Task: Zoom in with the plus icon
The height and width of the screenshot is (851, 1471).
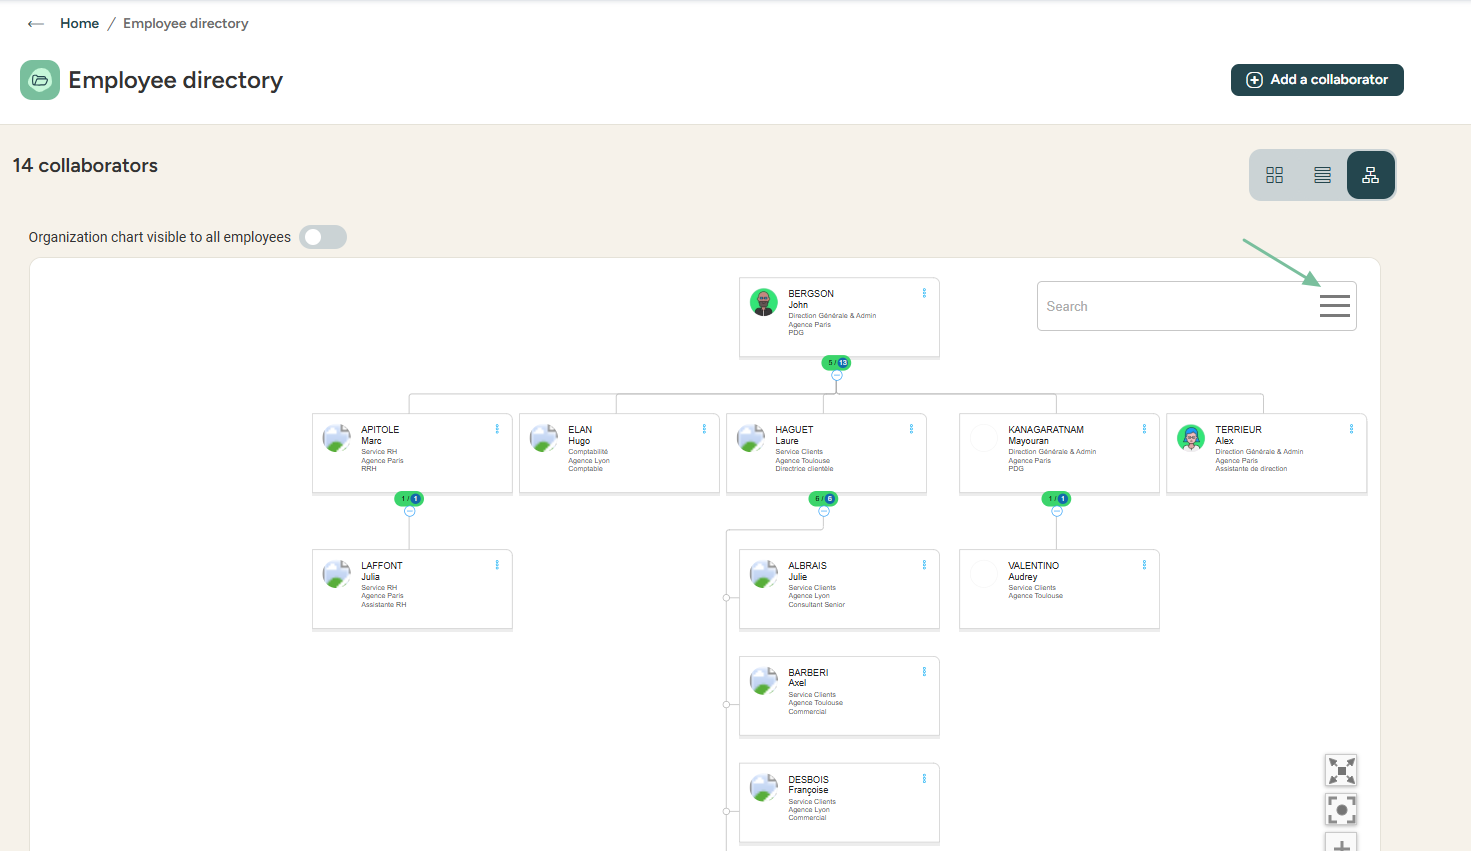Action: pyautogui.click(x=1341, y=843)
